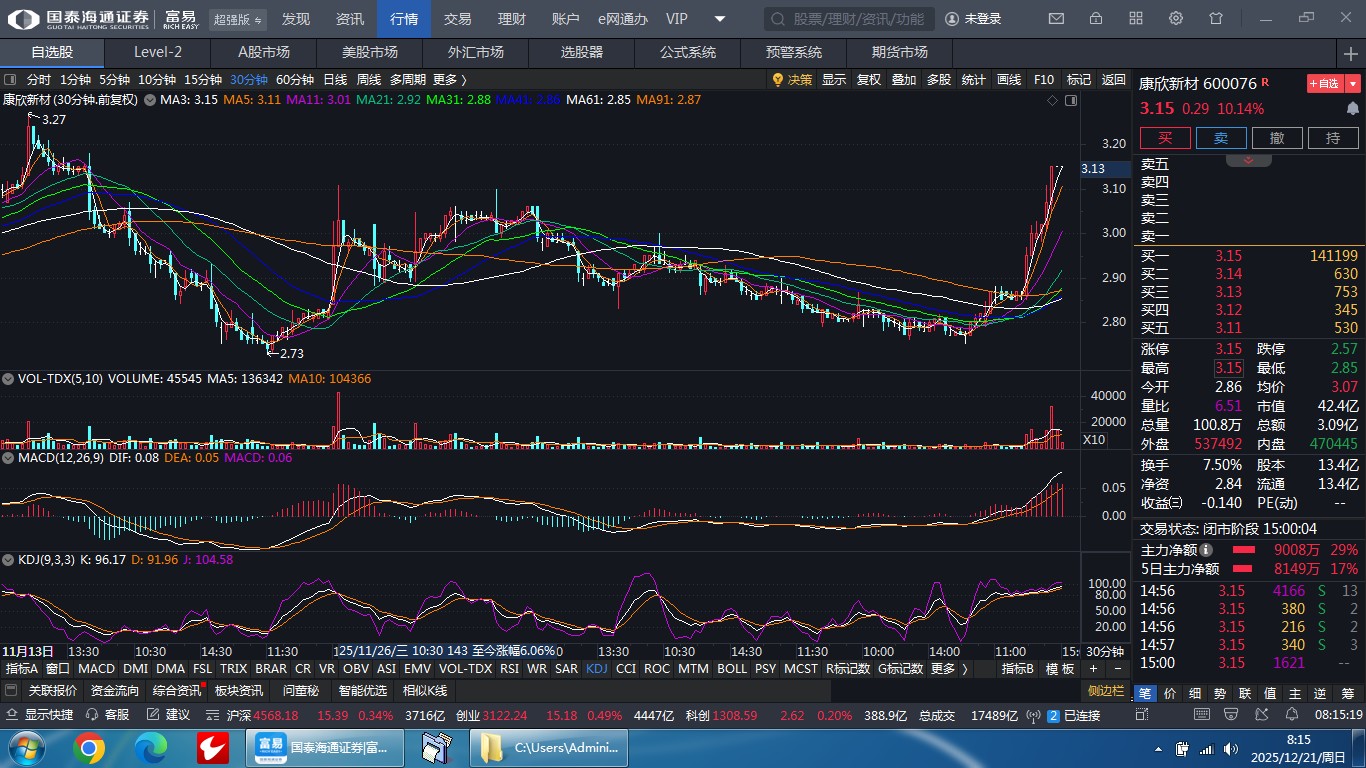Open the dropdown triangle after VIP menu
1366x768 pixels.
tap(720, 19)
